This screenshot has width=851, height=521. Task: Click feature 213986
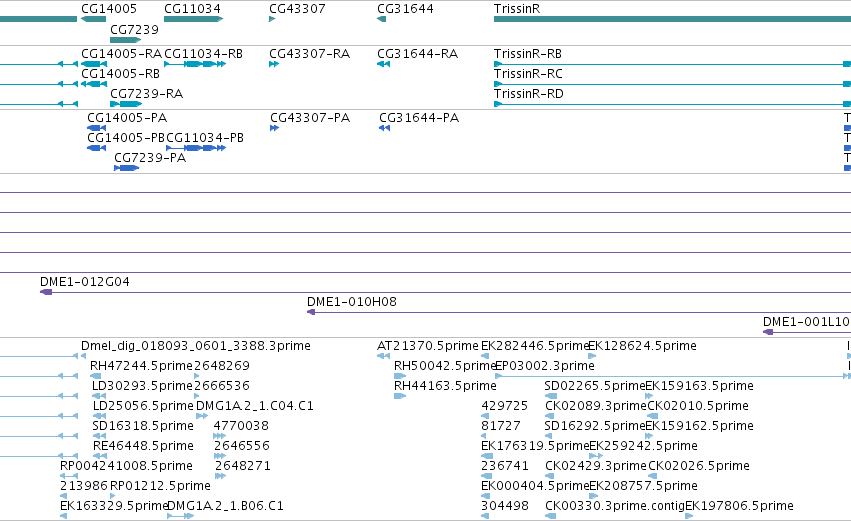tap(84, 486)
